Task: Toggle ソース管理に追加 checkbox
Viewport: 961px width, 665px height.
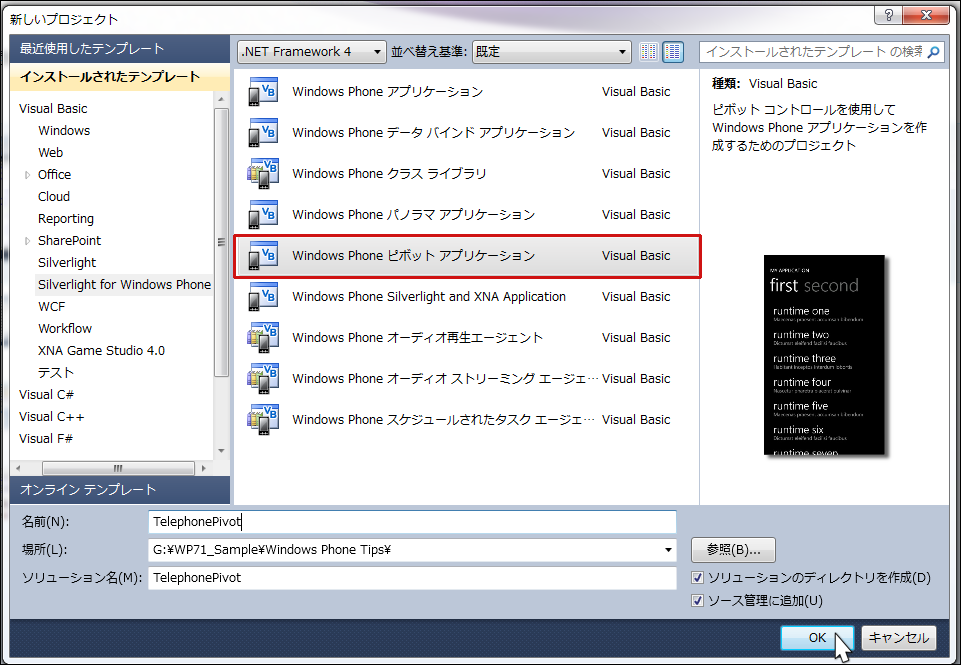Action: 697,601
